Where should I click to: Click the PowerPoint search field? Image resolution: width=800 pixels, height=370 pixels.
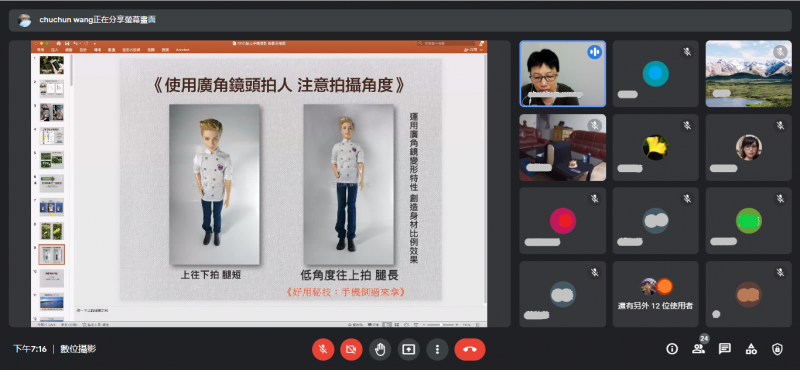[x=445, y=43]
